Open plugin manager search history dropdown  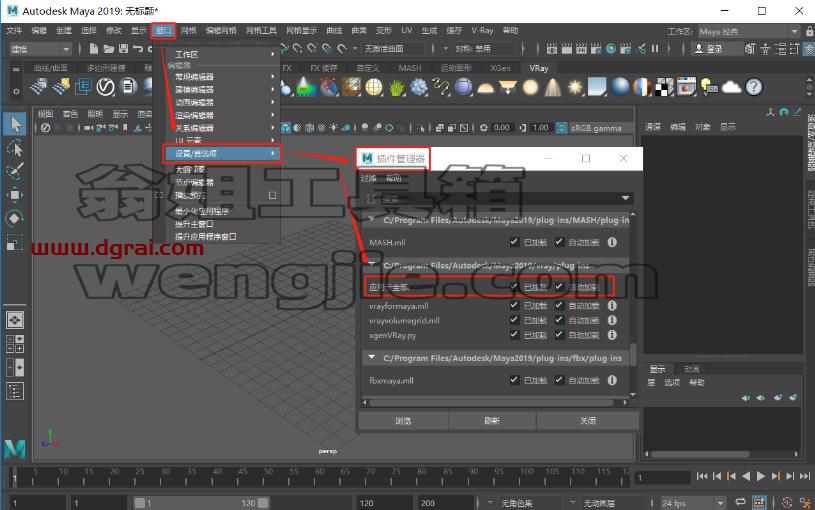click(x=625, y=198)
